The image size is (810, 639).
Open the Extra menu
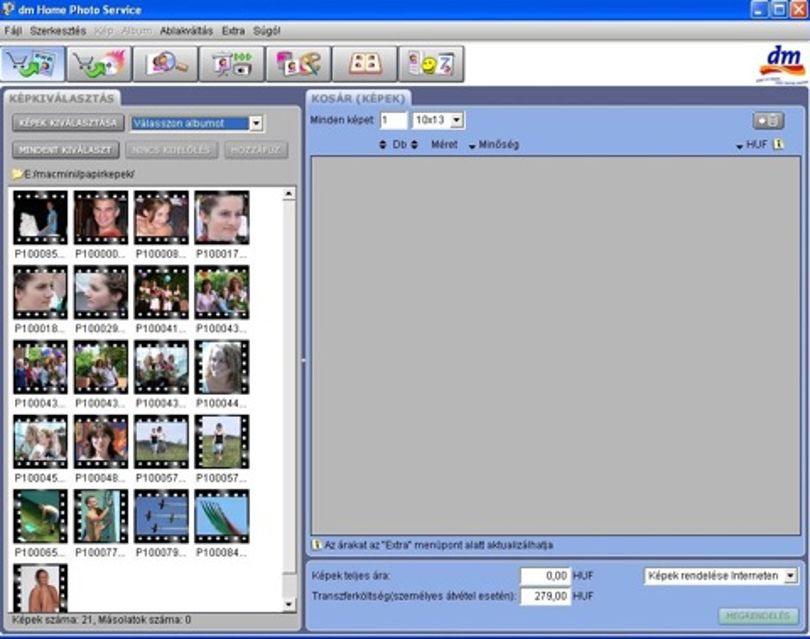tap(233, 31)
